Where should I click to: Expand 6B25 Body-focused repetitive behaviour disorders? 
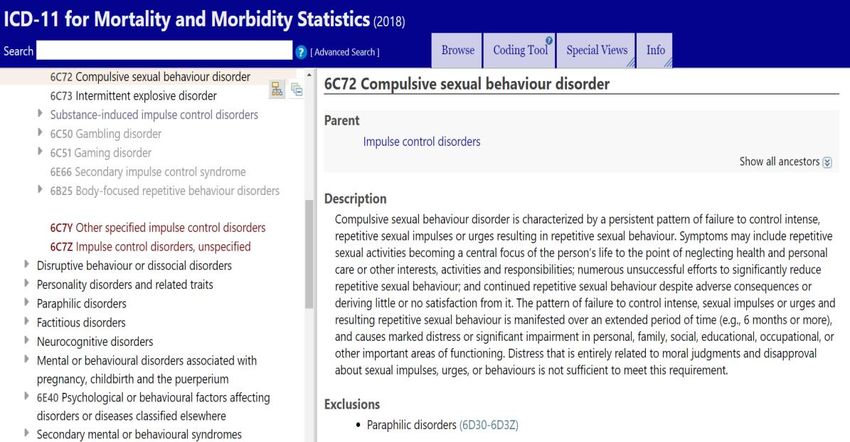40,189
